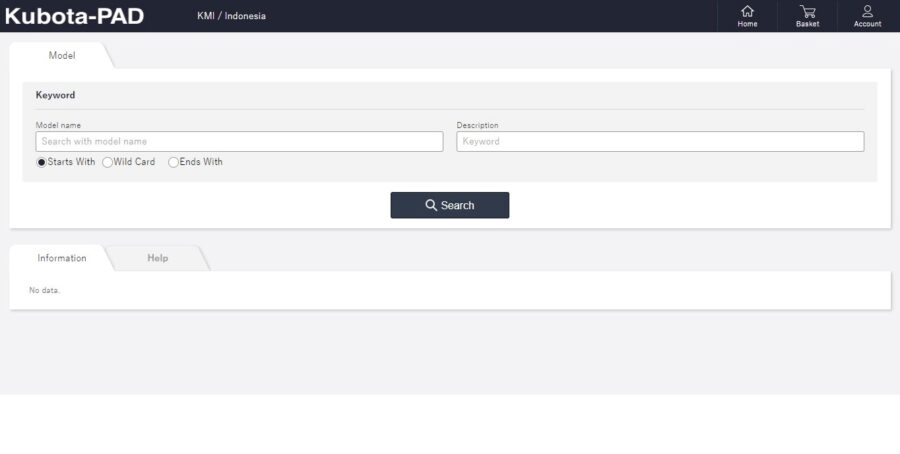Viewport: 900px width, 454px height.
Task: Click the Description field label
Action: [477, 125]
